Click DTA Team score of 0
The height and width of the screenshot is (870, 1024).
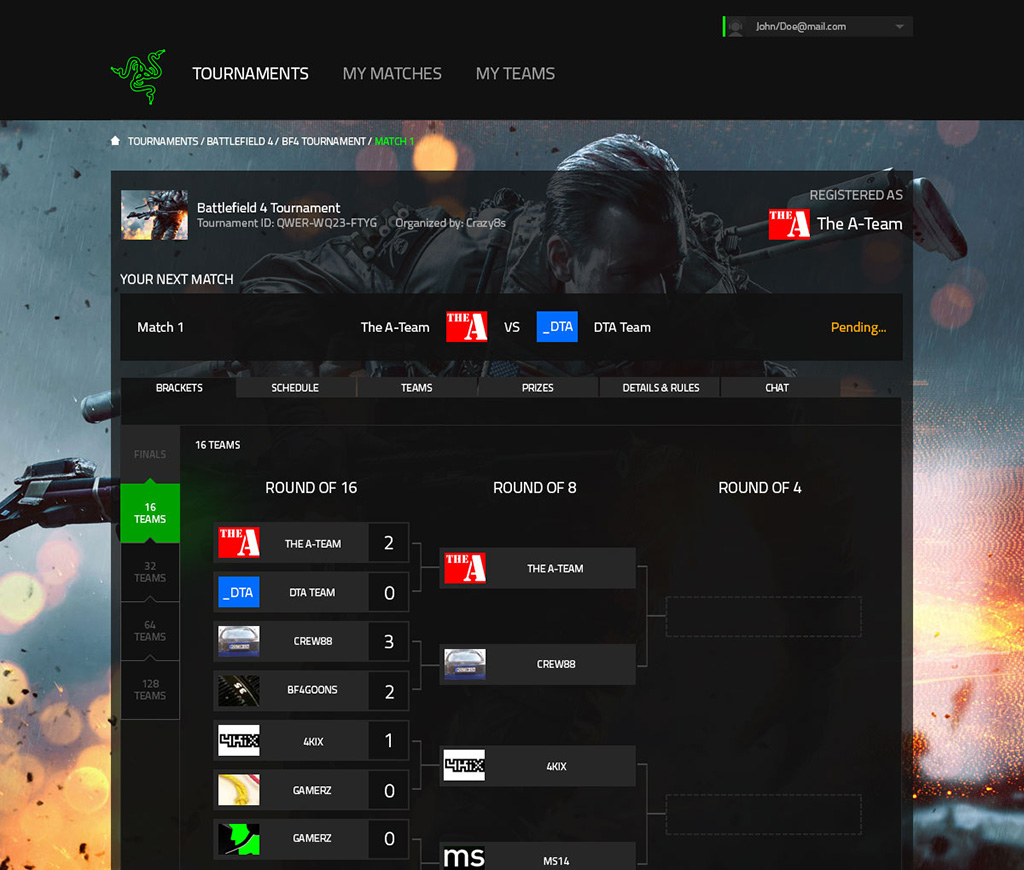tap(389, 592)
